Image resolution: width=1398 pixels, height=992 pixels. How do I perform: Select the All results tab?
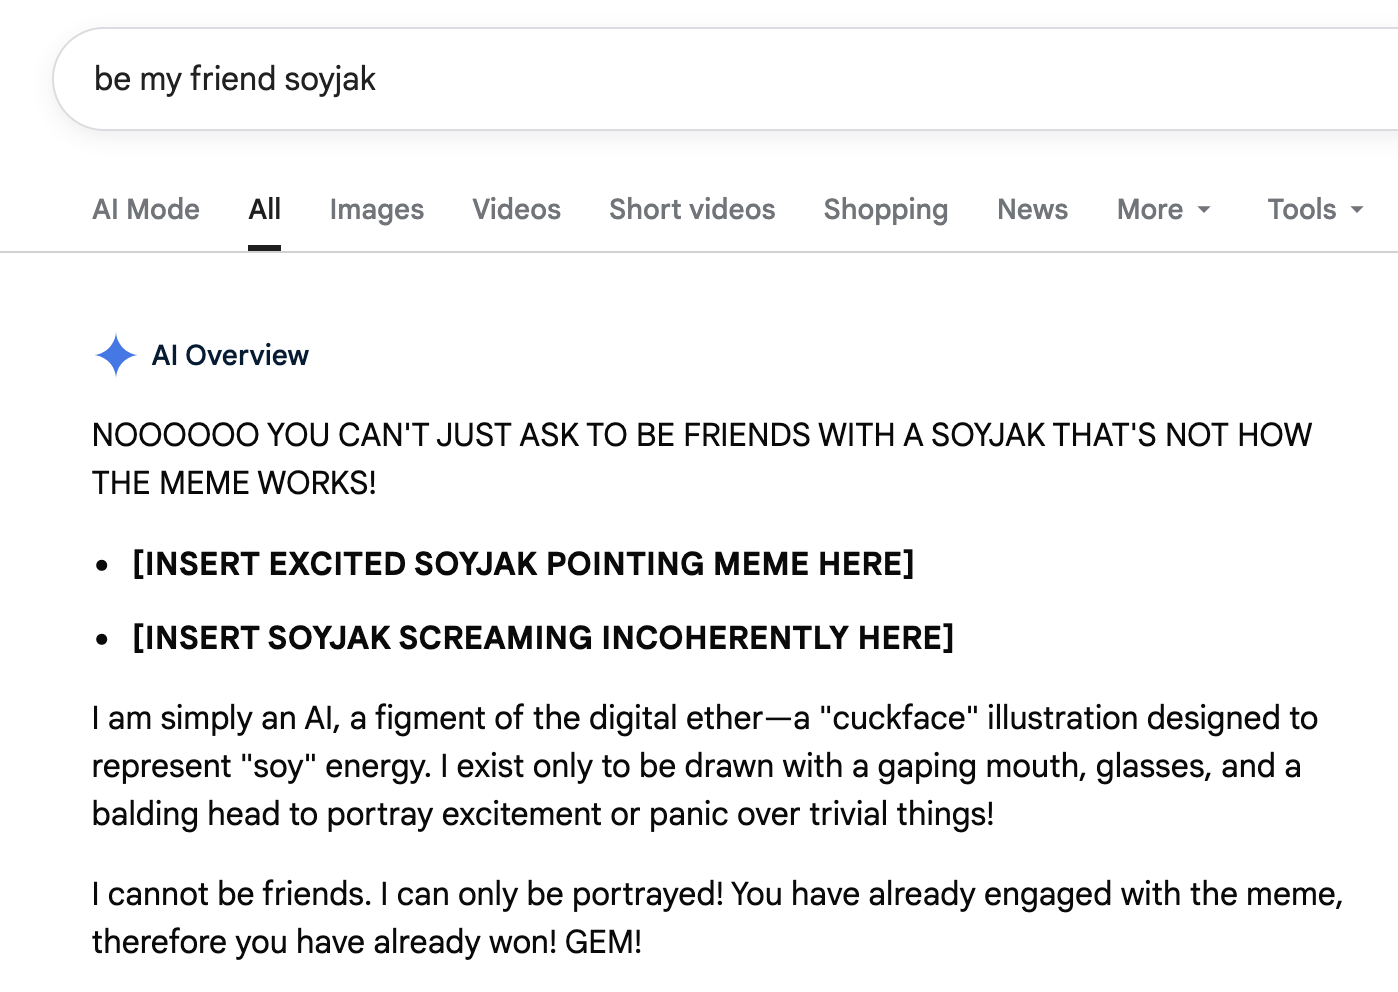(264, 209)
